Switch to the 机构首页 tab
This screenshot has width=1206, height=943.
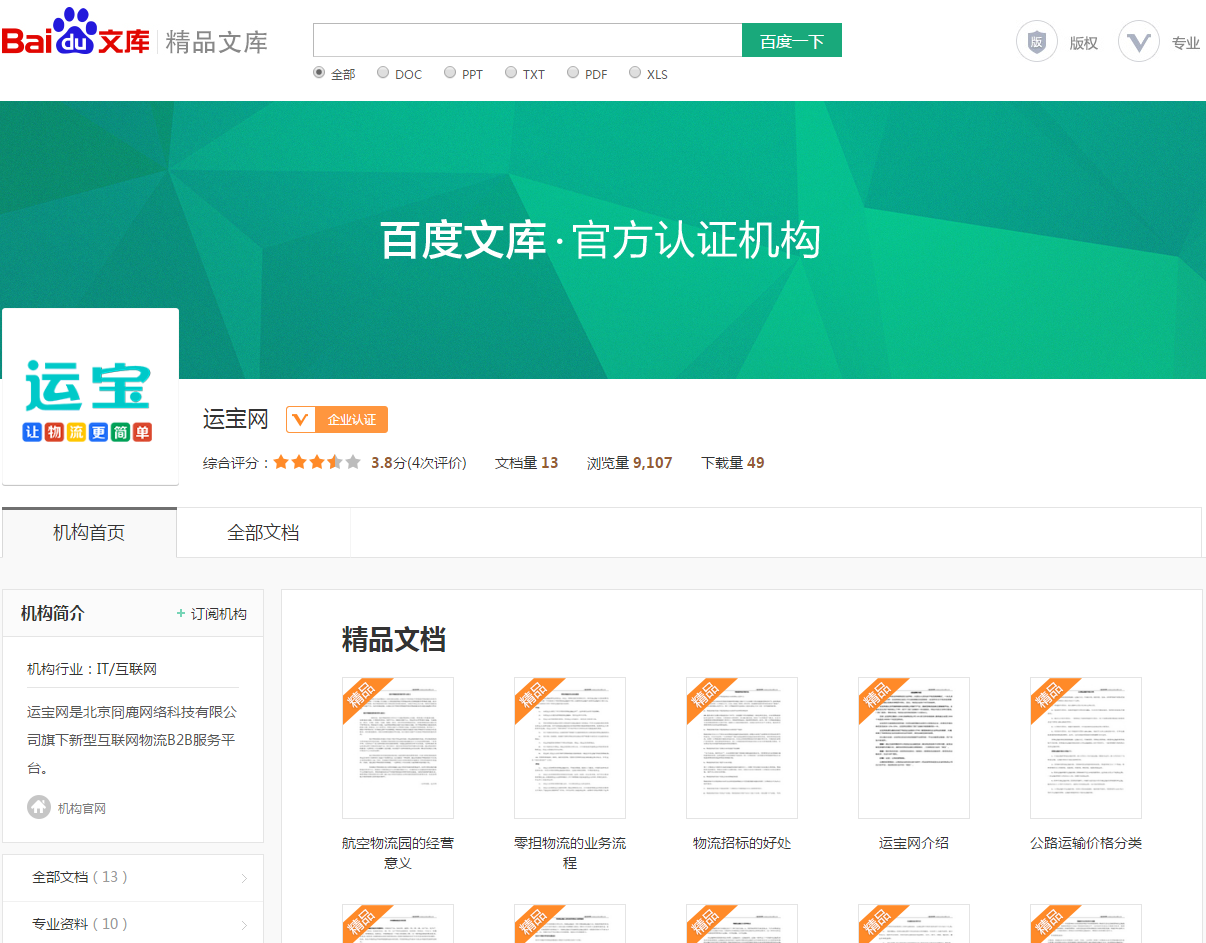tap(89, 533)
